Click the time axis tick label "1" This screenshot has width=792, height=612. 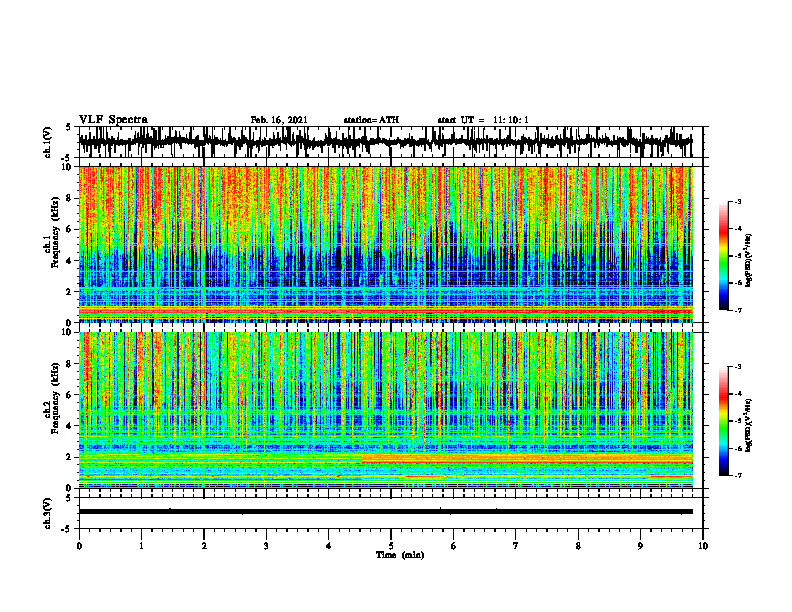point(141,546)
